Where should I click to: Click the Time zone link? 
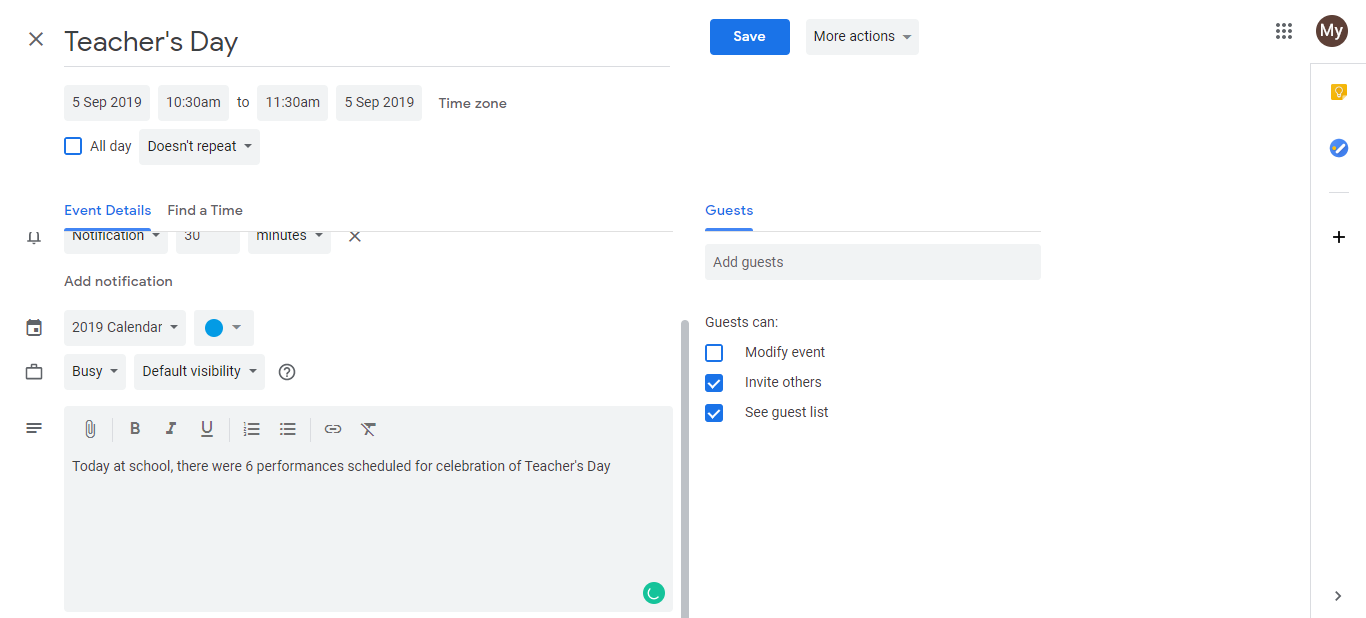pyautogui.click(x=473, y=103)
